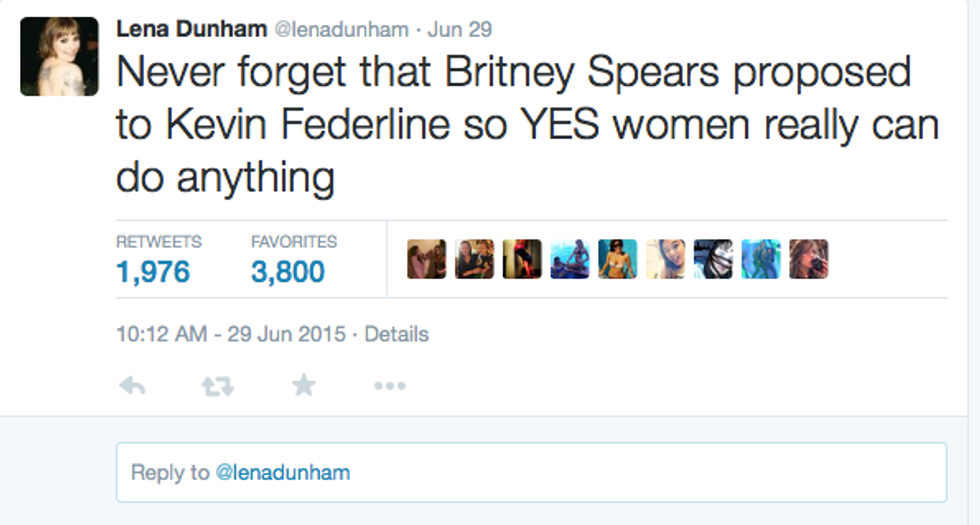
Task: Click the @lenadunham handle link
Action: 341,30
